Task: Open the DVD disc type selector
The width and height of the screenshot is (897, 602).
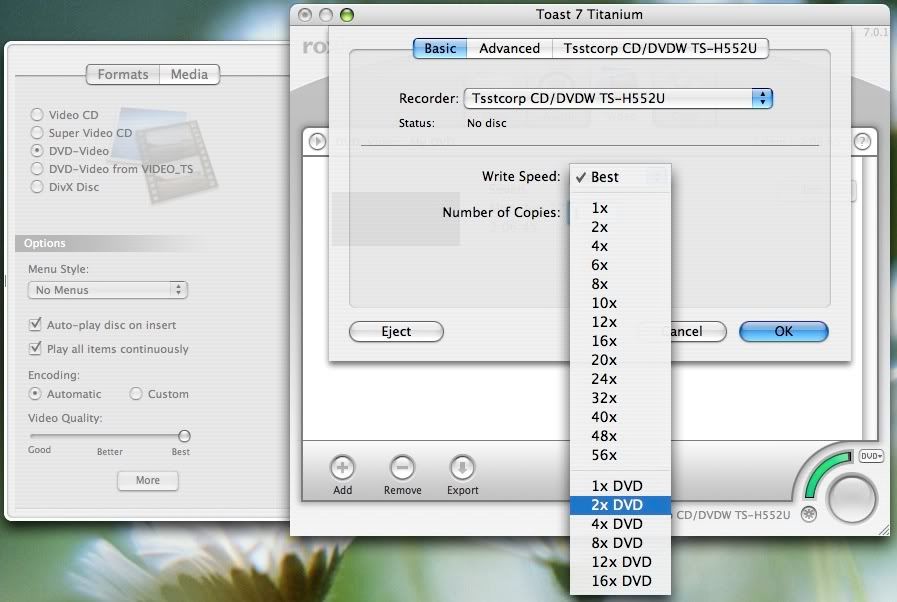Action: tap(871, 456)
